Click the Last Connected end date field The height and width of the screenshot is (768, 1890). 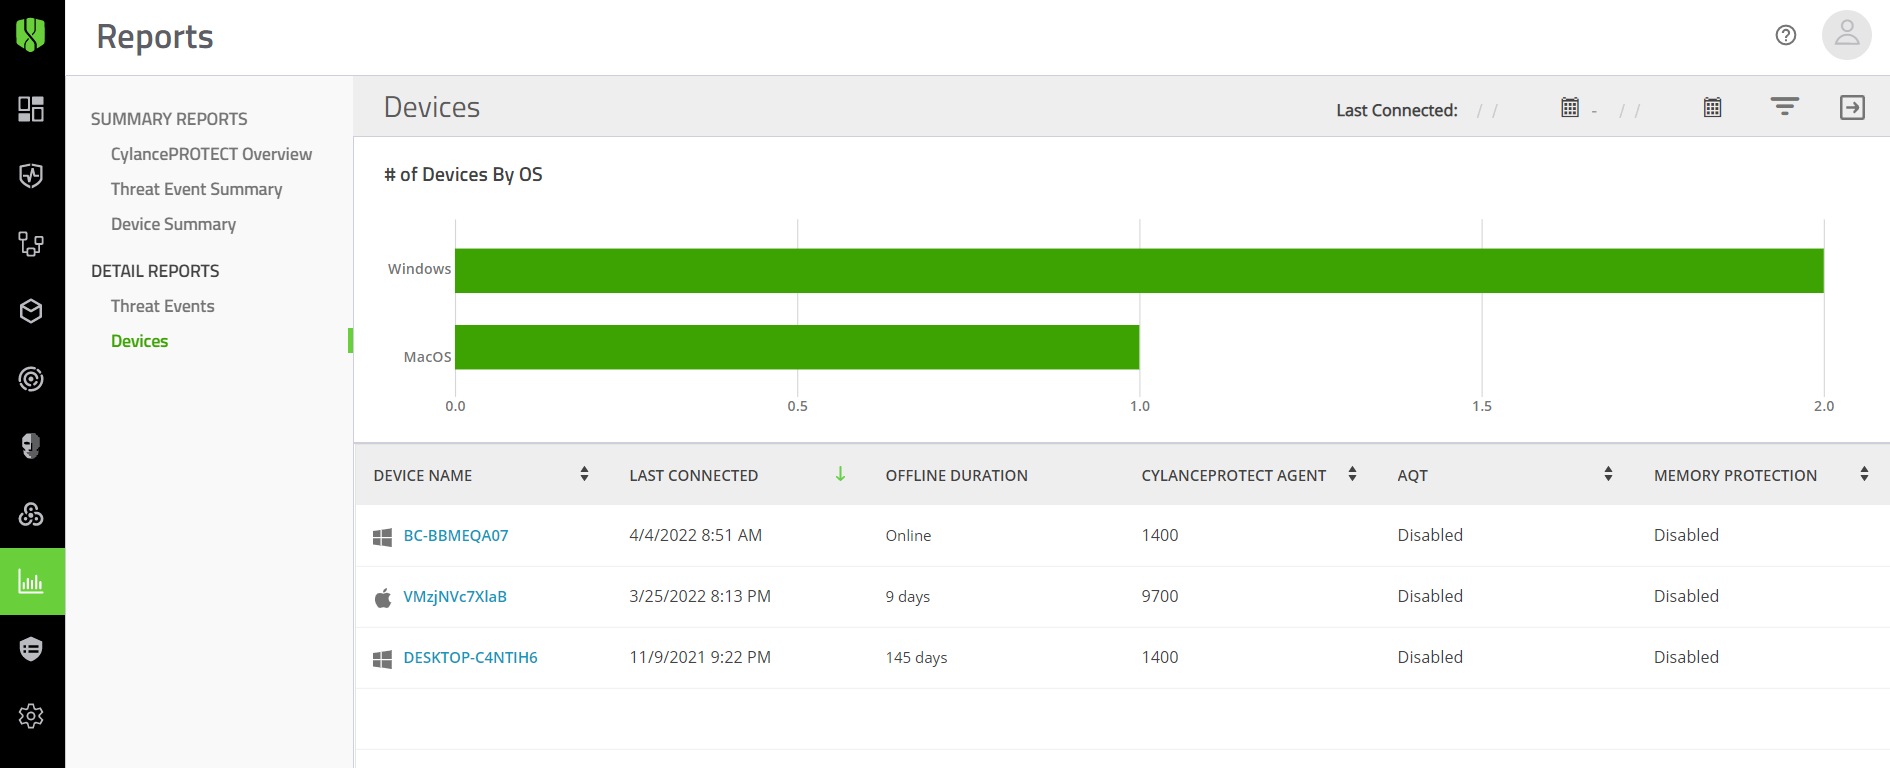tap(1654, 110)
